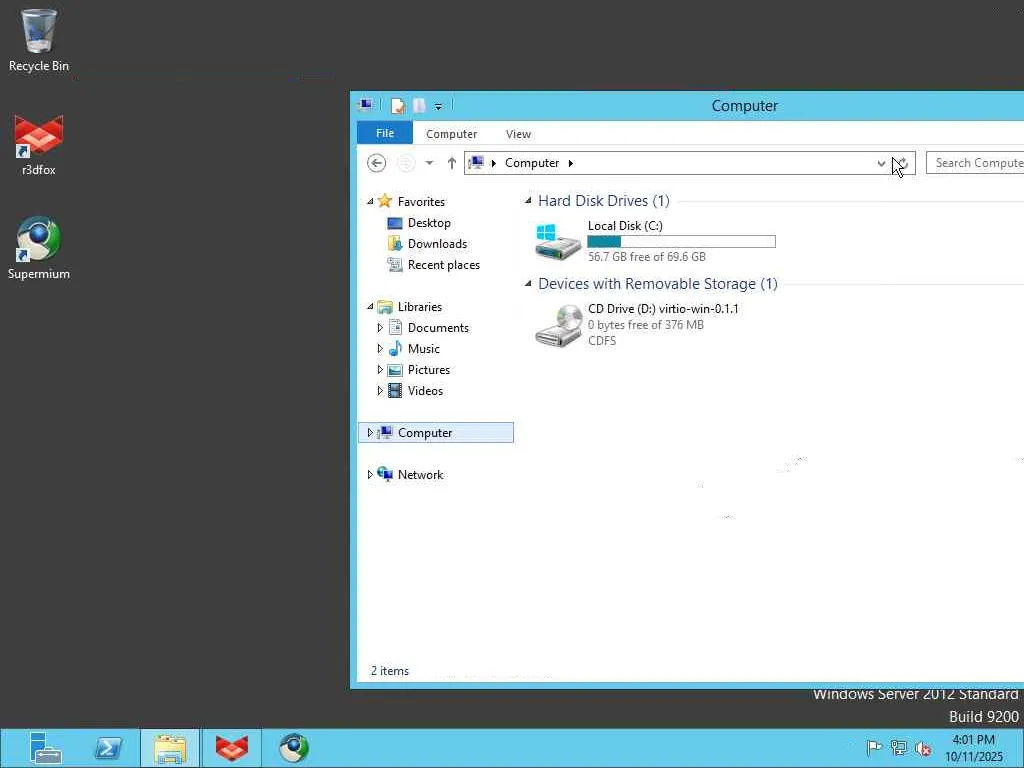Select Network in the navigation pane
Image resolution: width=1024 pixels, height=768 pixels.
pyautogui.click(x=420, y=475)
